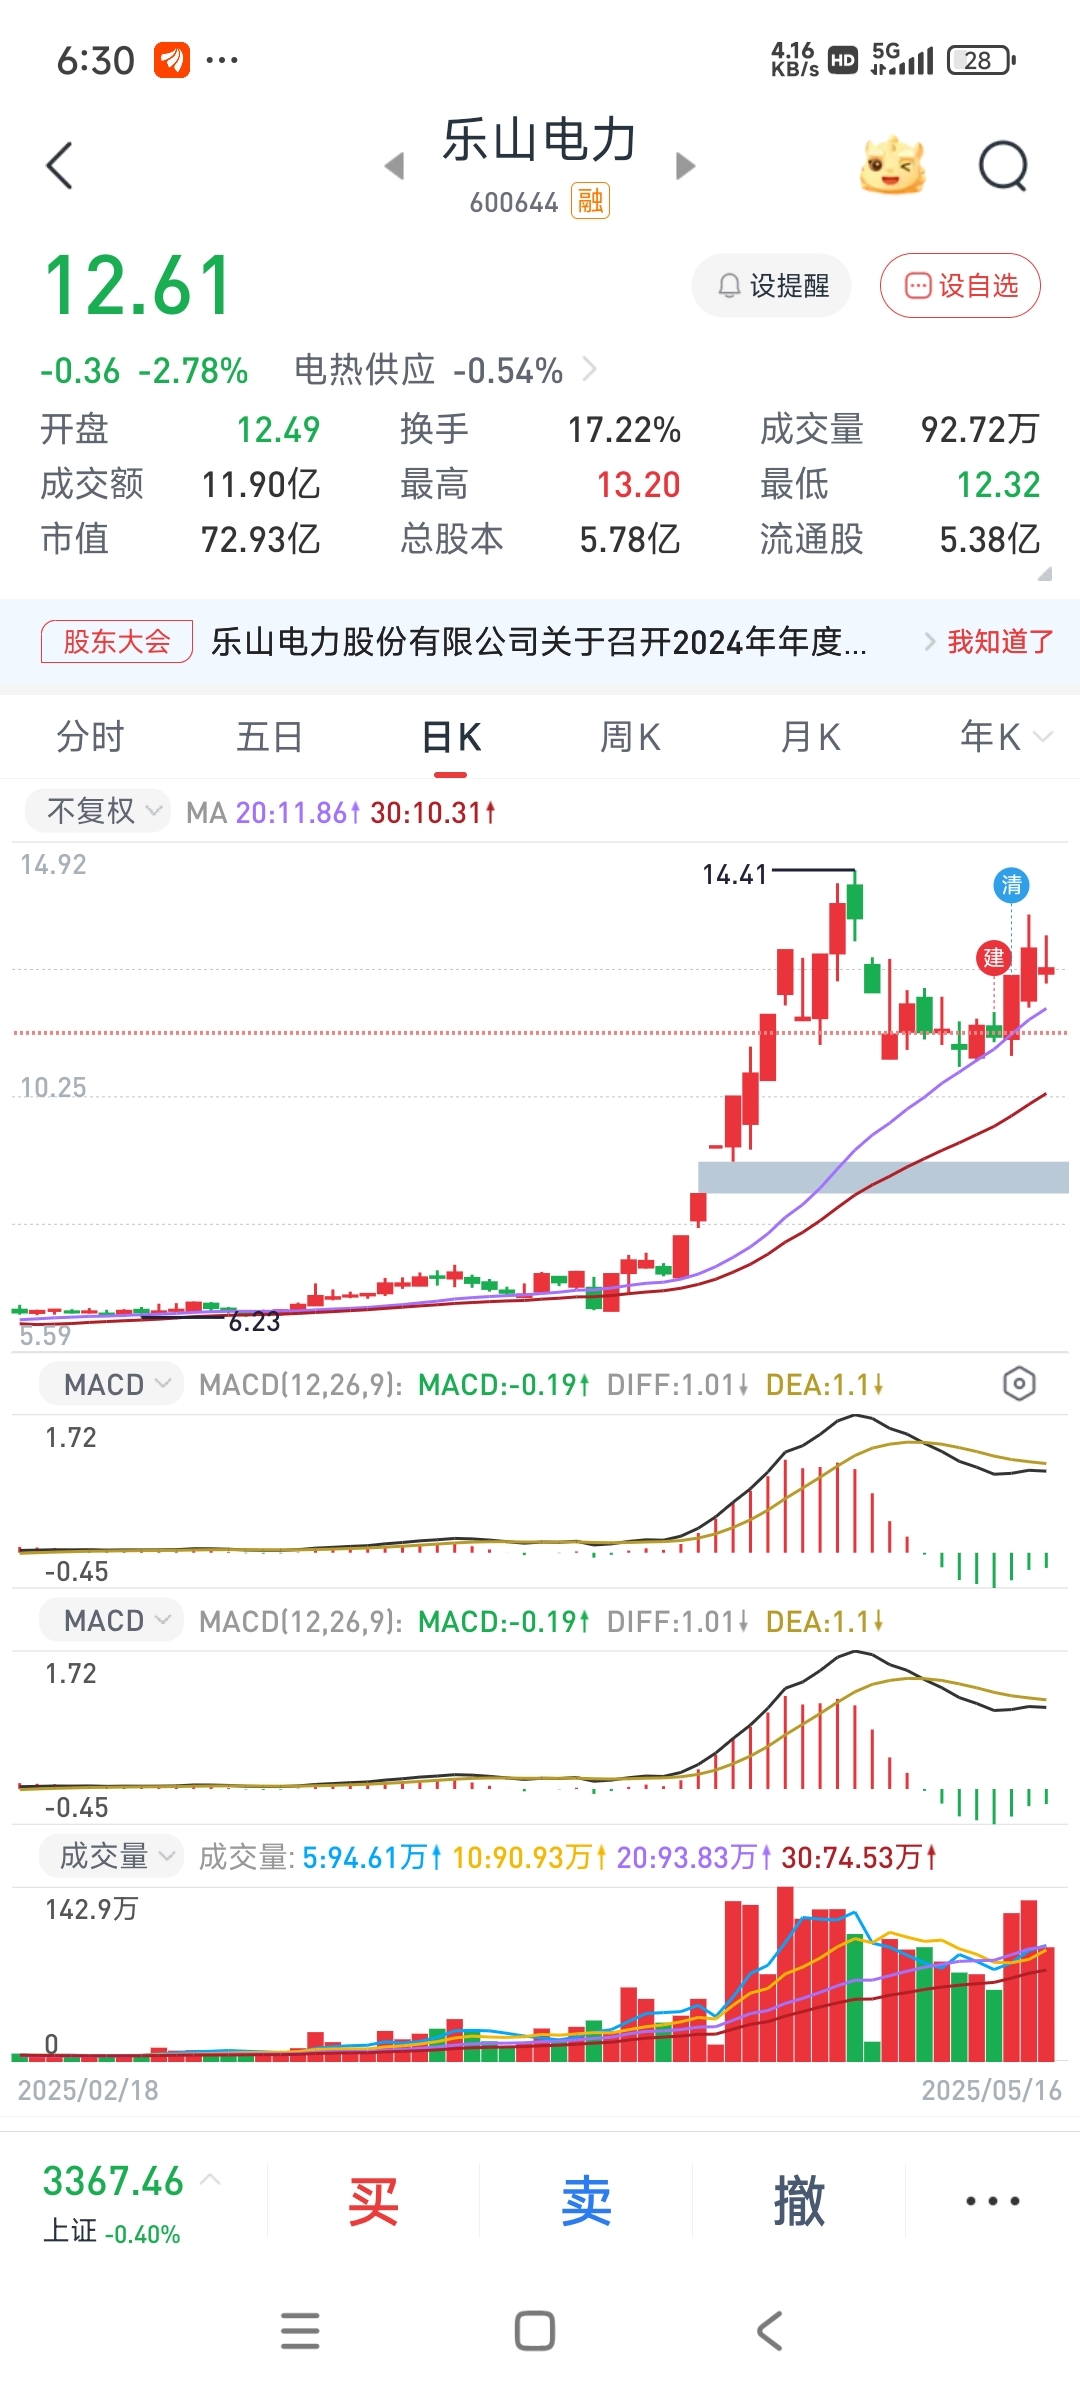
Task: Open more options three-dot menu at bottom
Action: click(x=992, y=2201)
